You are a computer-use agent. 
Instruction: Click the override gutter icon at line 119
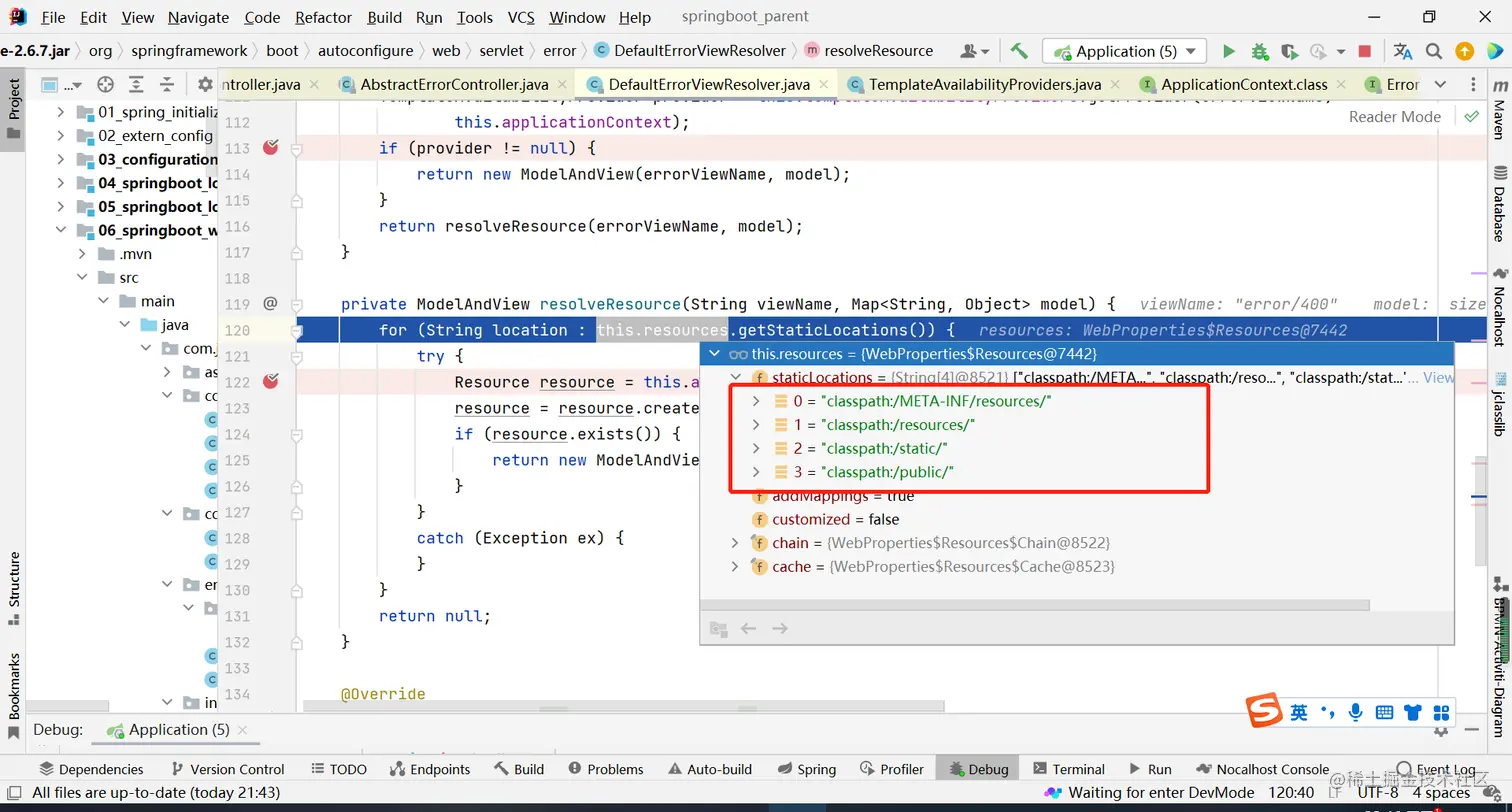270,303
